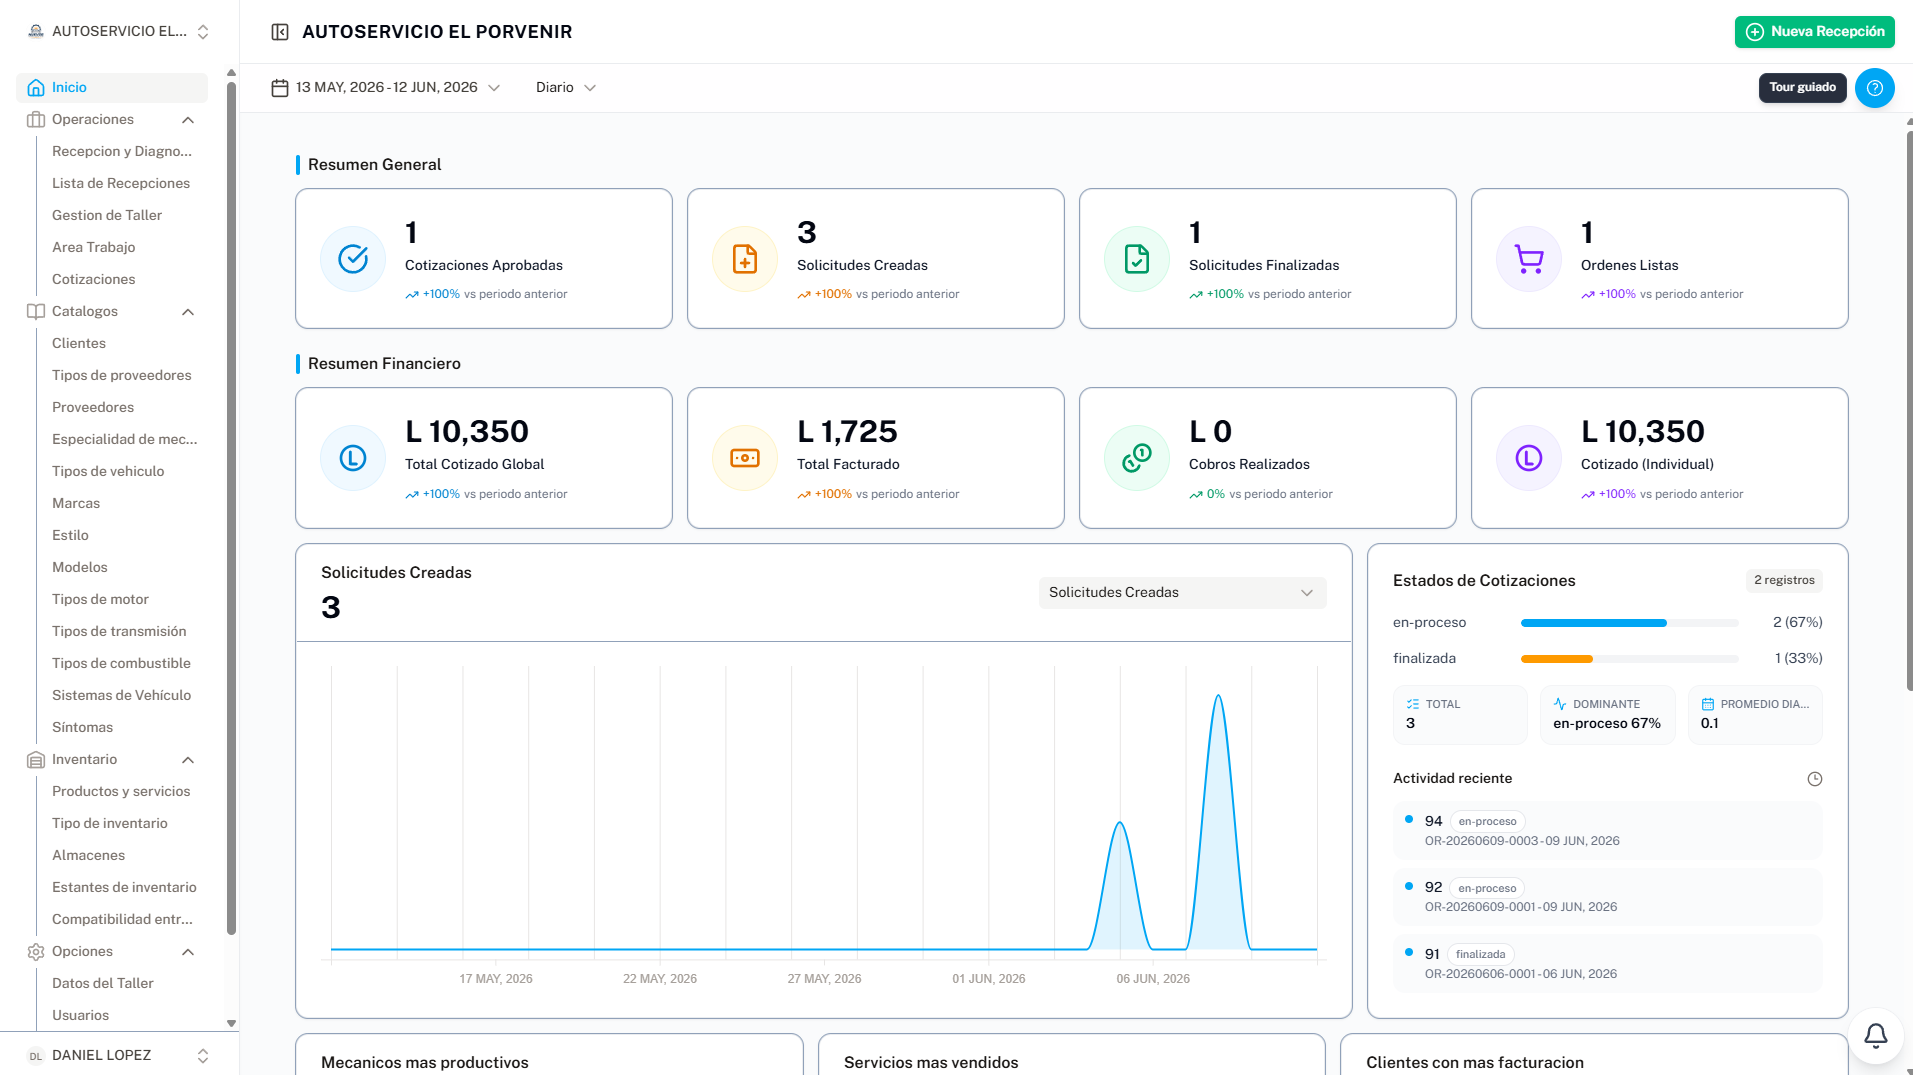Open Productos y servicios
This screenshot has width=1913, height=1075.
(x=121, y=792)
